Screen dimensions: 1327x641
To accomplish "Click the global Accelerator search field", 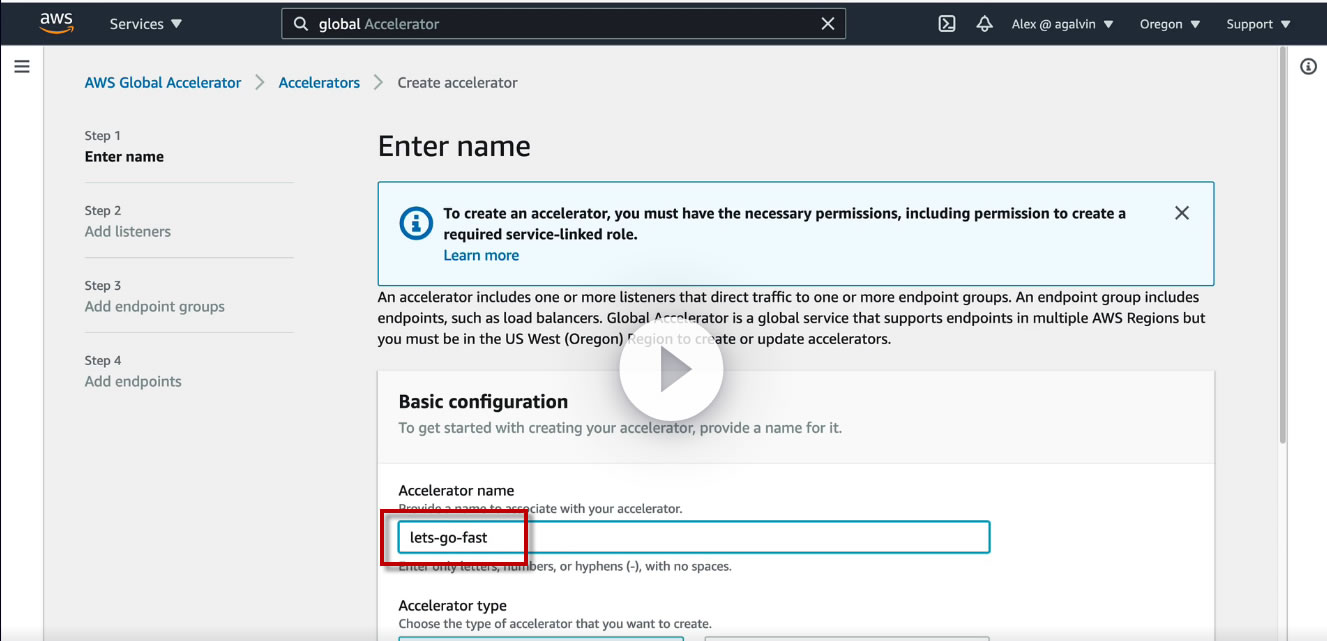I will tap(564, 24).
